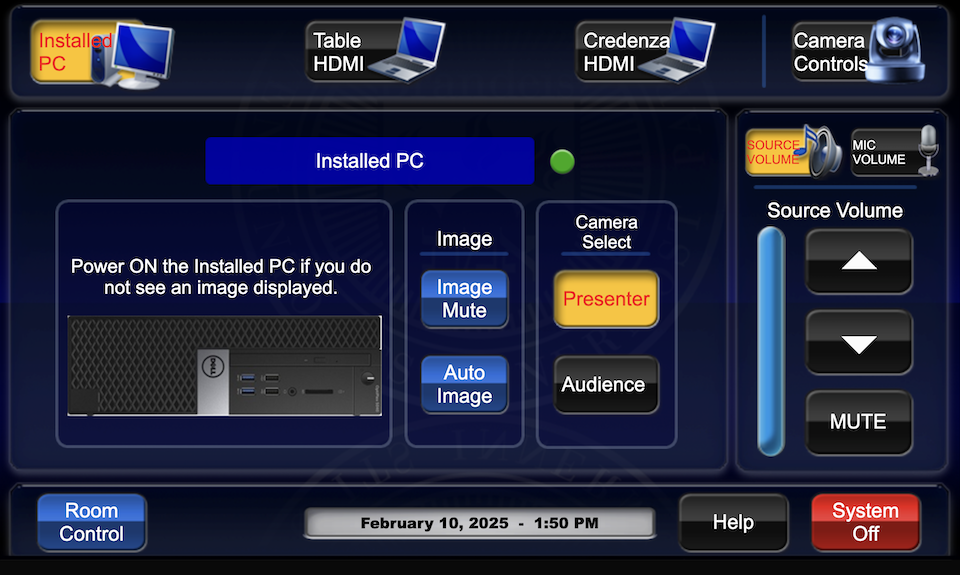
Task: Open Room Control
Action: pyautogui.click(x=92, y=522)
